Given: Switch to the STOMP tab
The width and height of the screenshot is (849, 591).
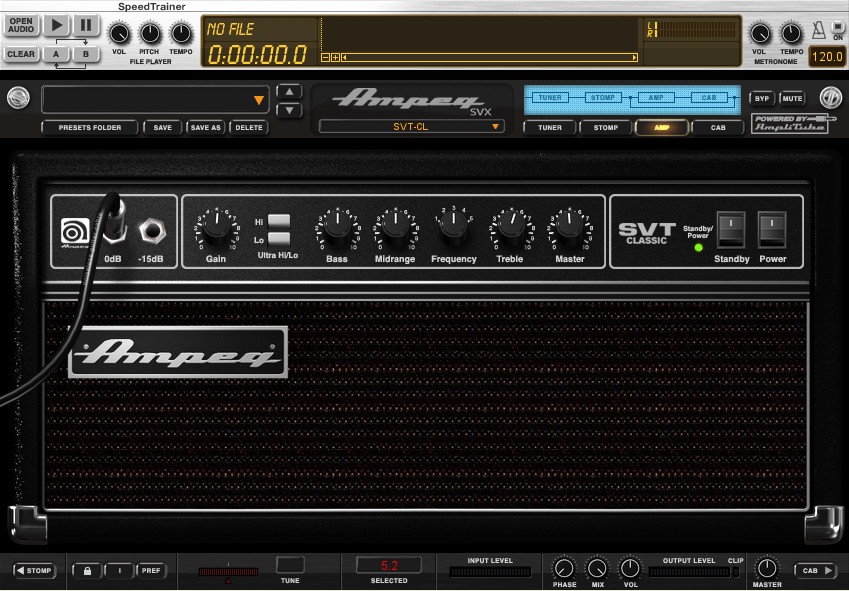Looking at the screenshot, I should (606, 128).
